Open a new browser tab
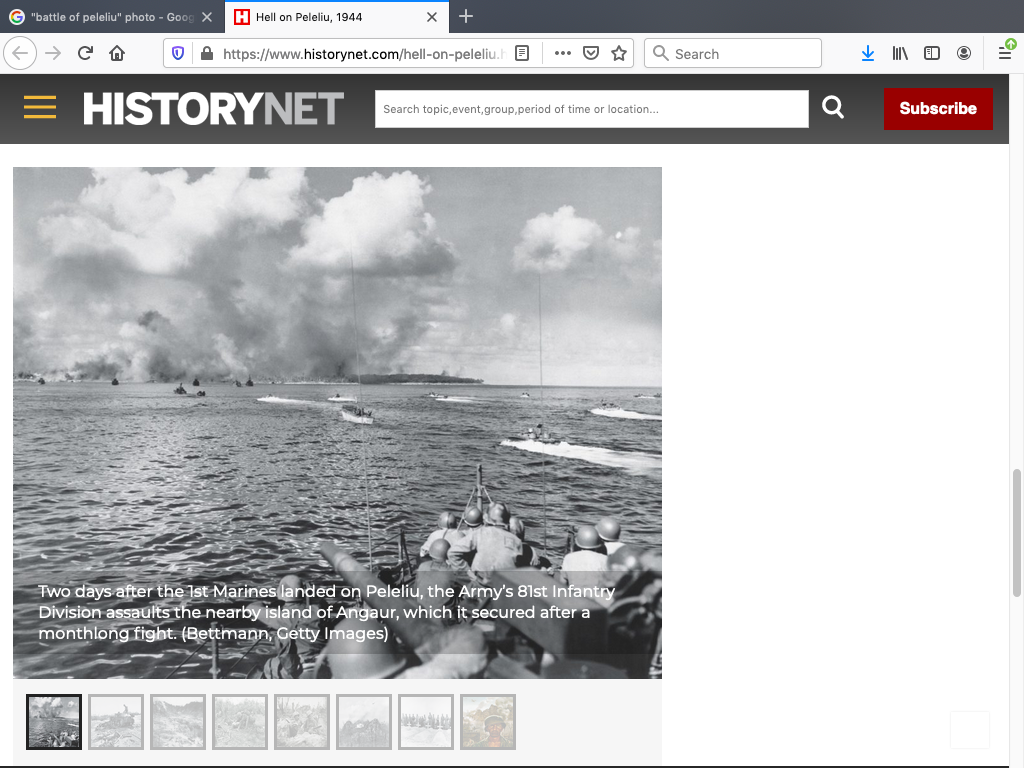Viewport: 1024px width, 768px height. click(x=466, y=17)
